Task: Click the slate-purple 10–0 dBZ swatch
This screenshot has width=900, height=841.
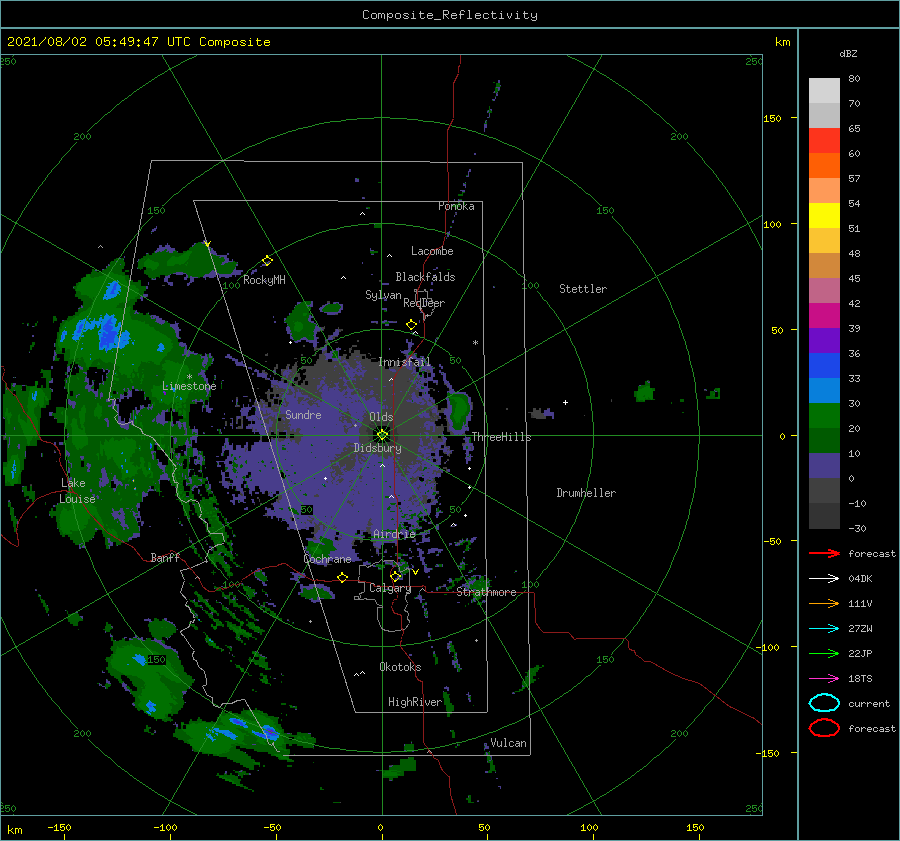Action: click(x=824, y=465)
